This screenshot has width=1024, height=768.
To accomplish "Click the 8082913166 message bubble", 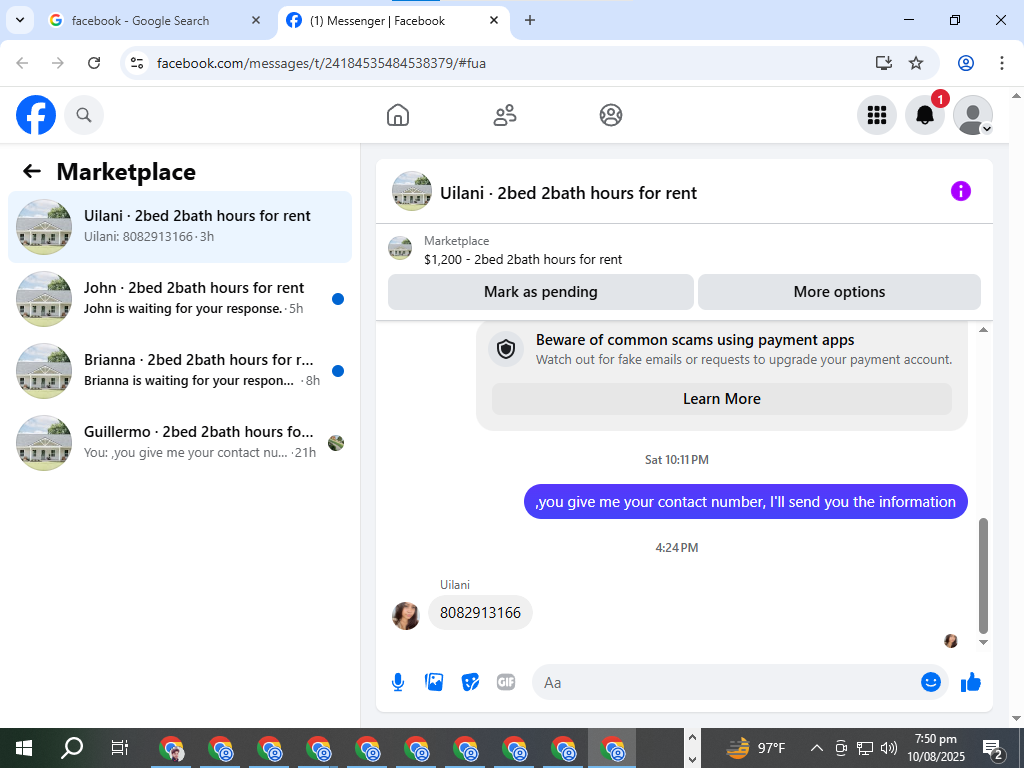I will [480, 613].
